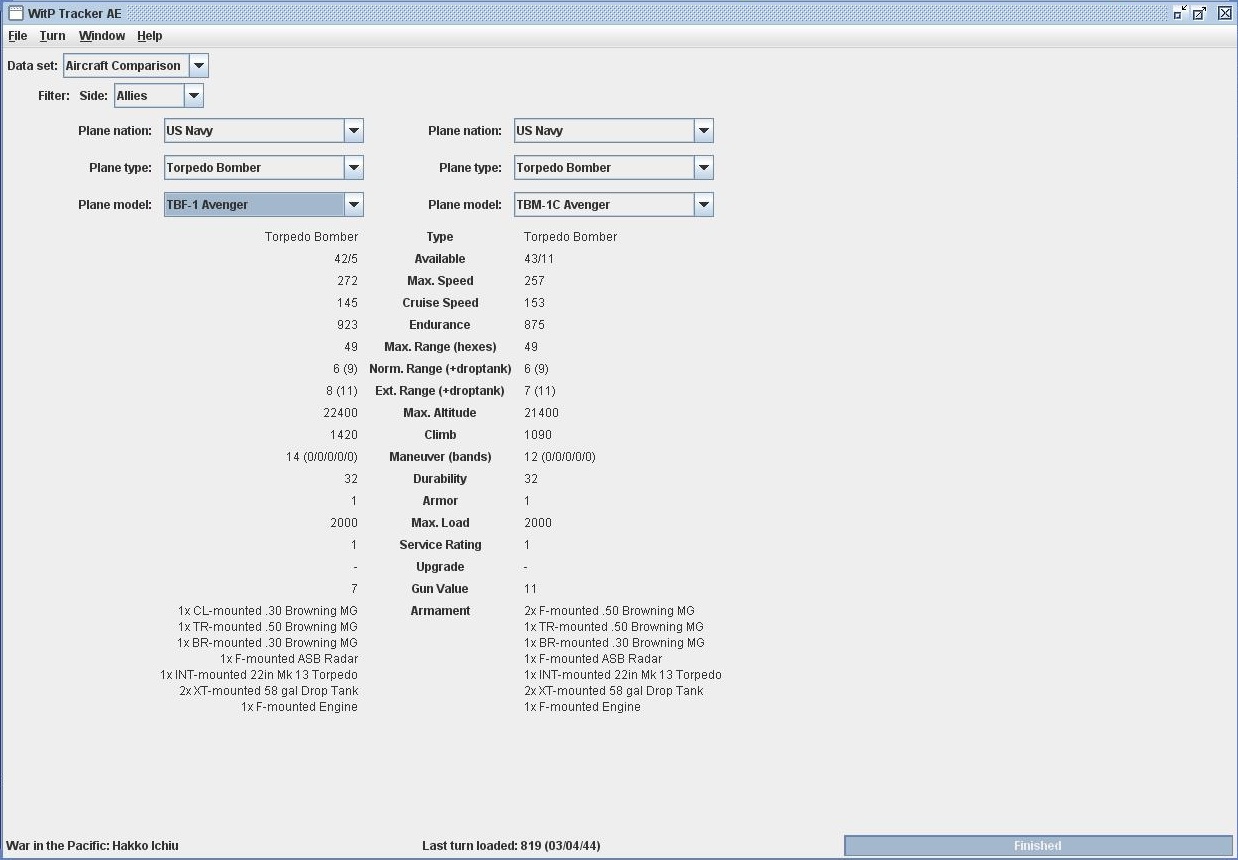The image size is (1238, 860).
Task: Open the right Plane nation dropdown arrow
Action: click(x=703, y=131)
